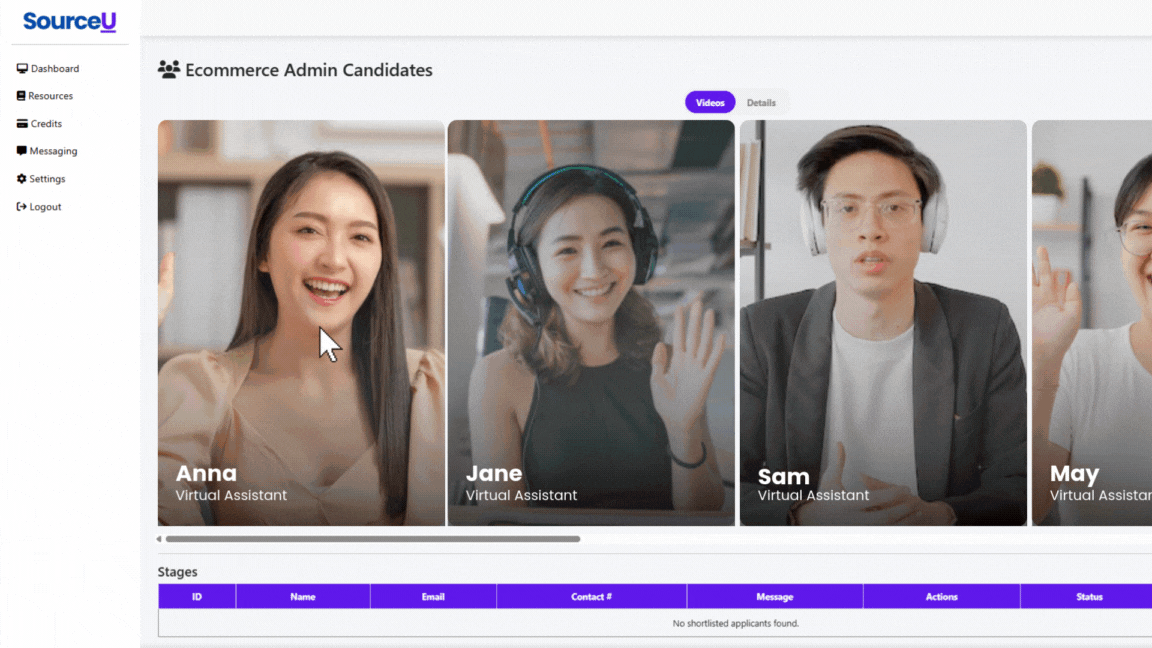Open Anna's candidate video card
This screenshot has width=1152, height=648.
coord(301,322)
